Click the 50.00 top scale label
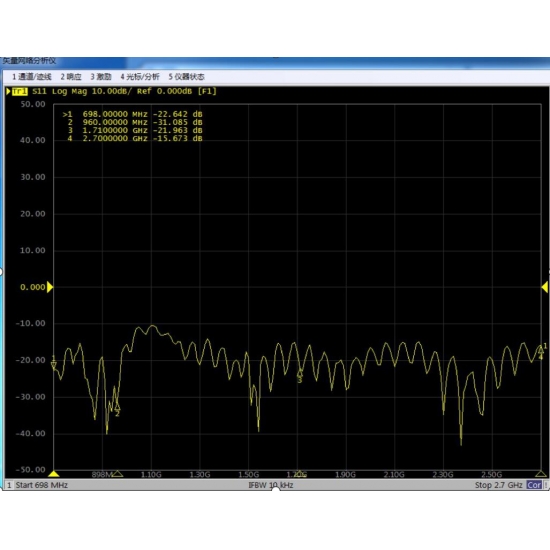Image resolution: width=550 pixels, height=550 pixels. coord(33,104)
